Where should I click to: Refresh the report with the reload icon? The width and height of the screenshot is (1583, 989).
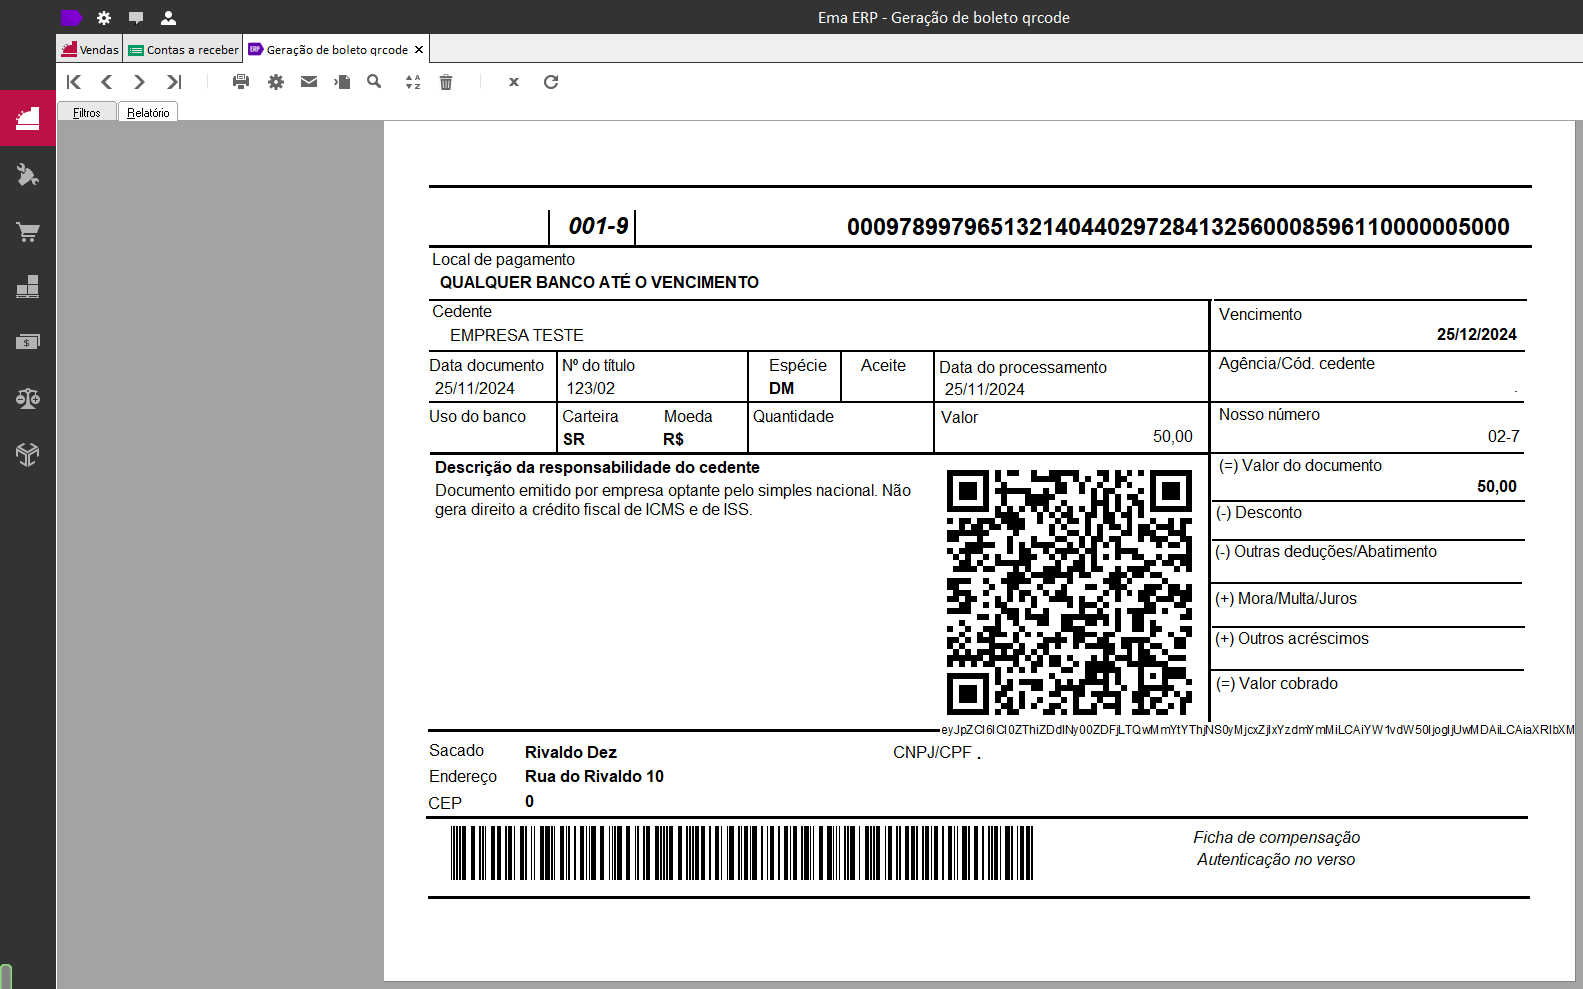(551, 82)
